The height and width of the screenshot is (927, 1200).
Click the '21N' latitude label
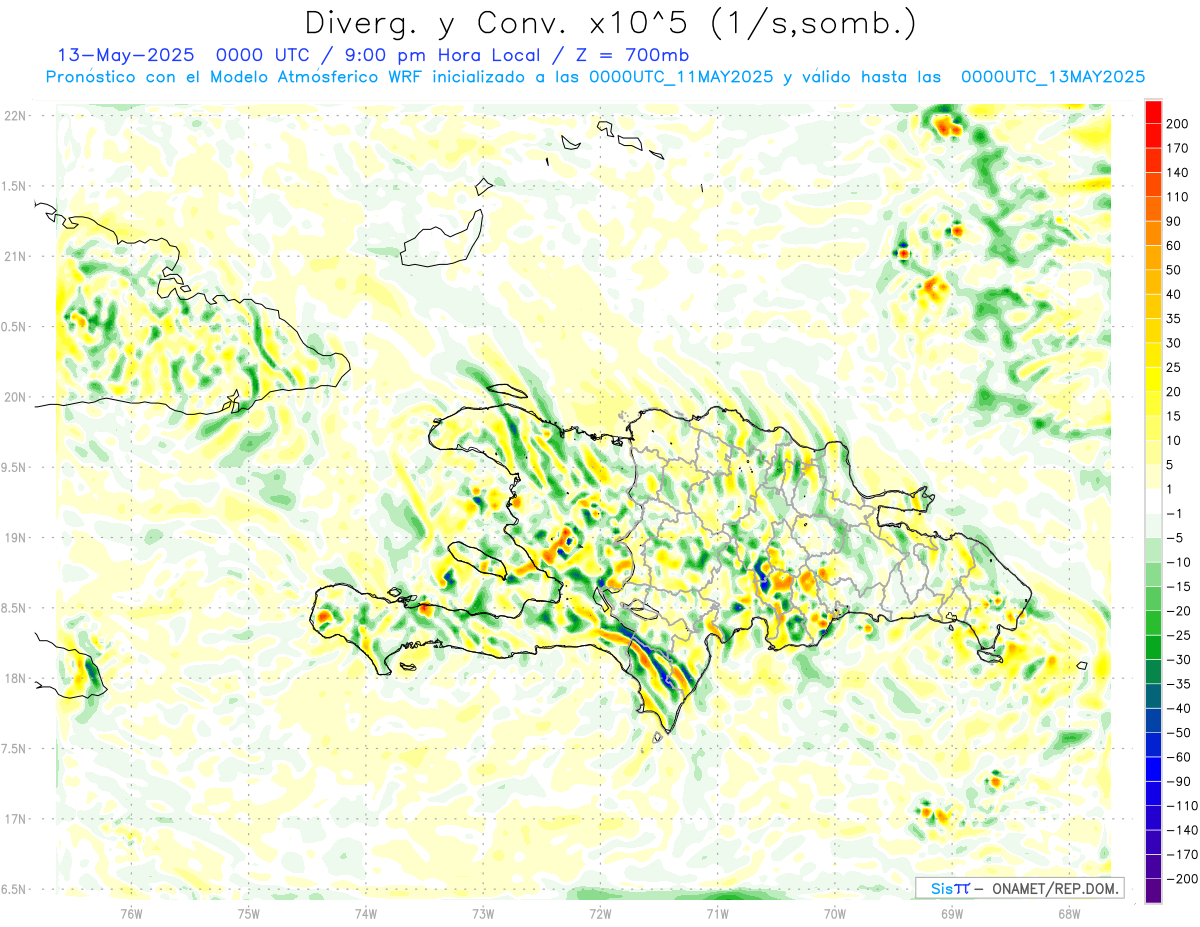coord(16,256)
